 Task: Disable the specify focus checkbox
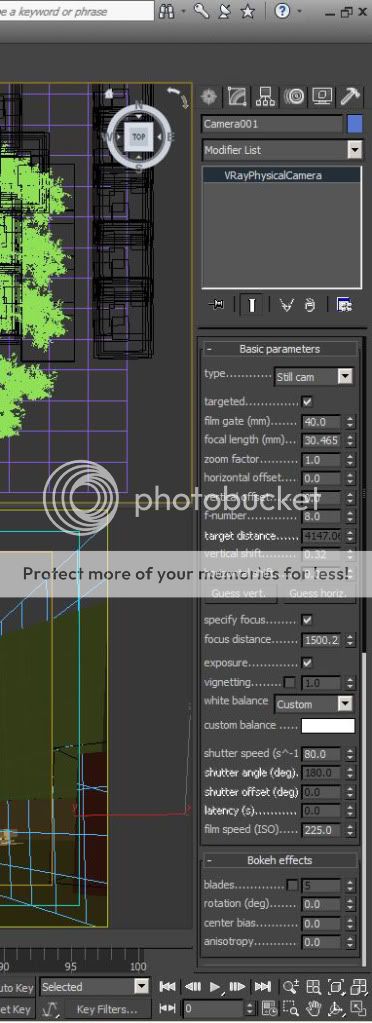click(307, 620)
